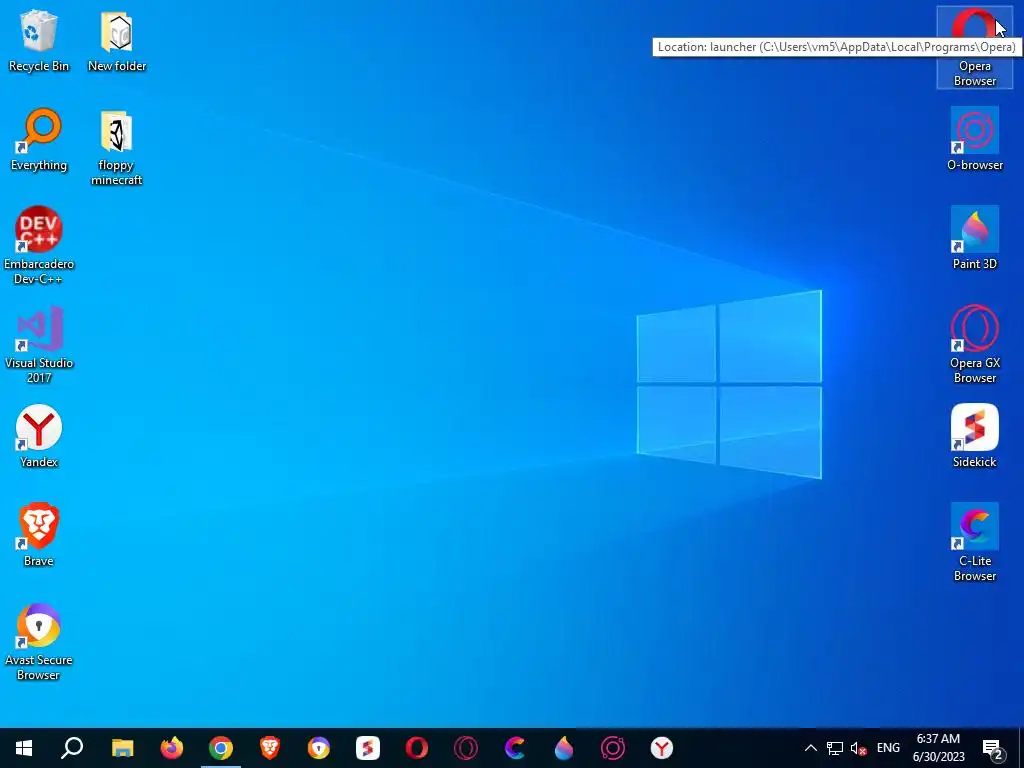Switch to Google Chrome in the taskbar

(221, 748)
